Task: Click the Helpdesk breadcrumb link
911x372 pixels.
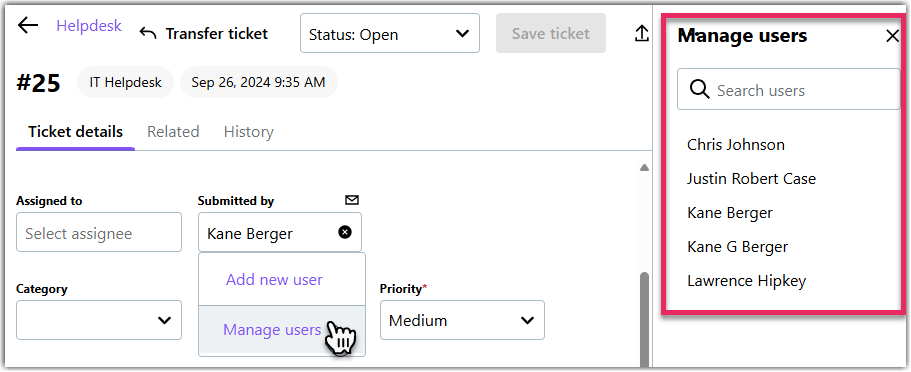Action: pyautogui.click(x=89, y=26)
